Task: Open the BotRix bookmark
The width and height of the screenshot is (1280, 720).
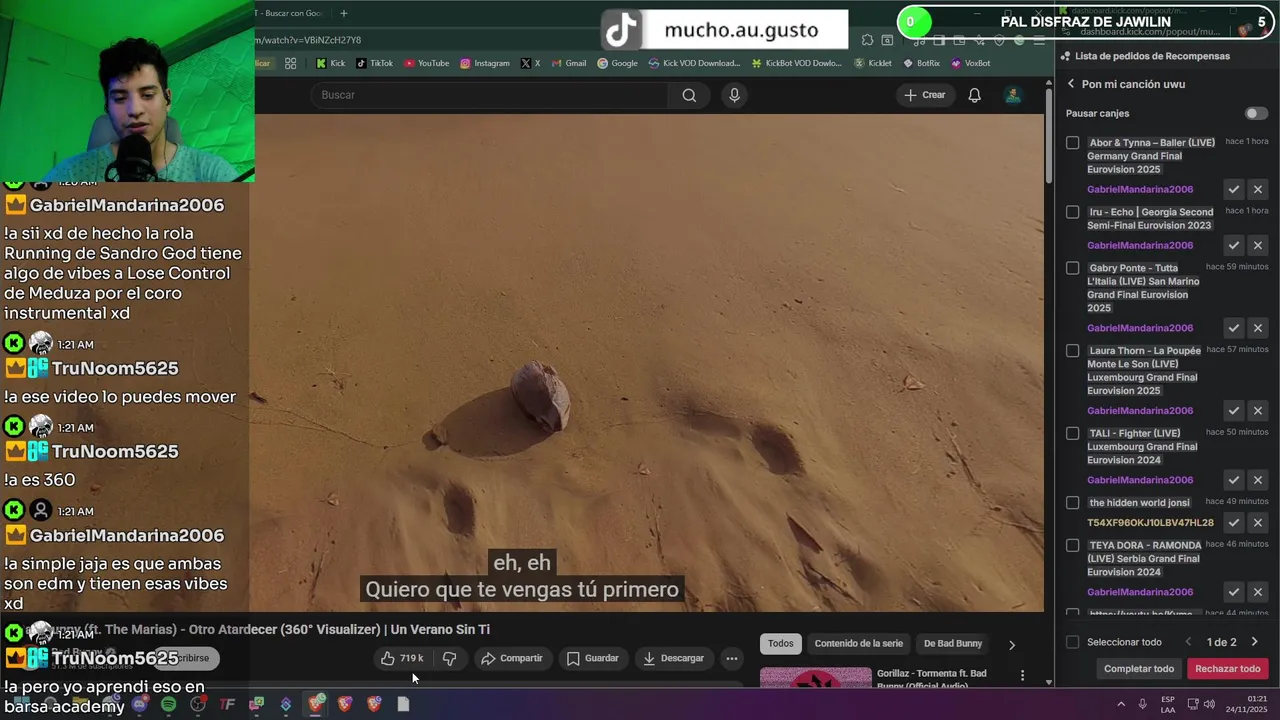Action: tap(921, 63)
